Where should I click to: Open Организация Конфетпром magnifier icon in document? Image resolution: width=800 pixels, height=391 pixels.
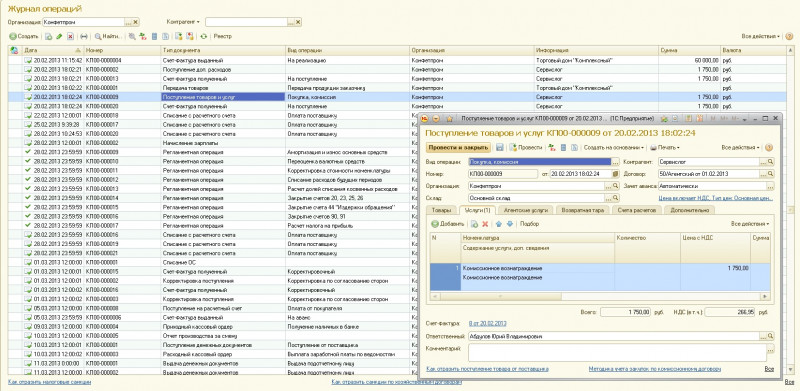(x=616, y=186)
